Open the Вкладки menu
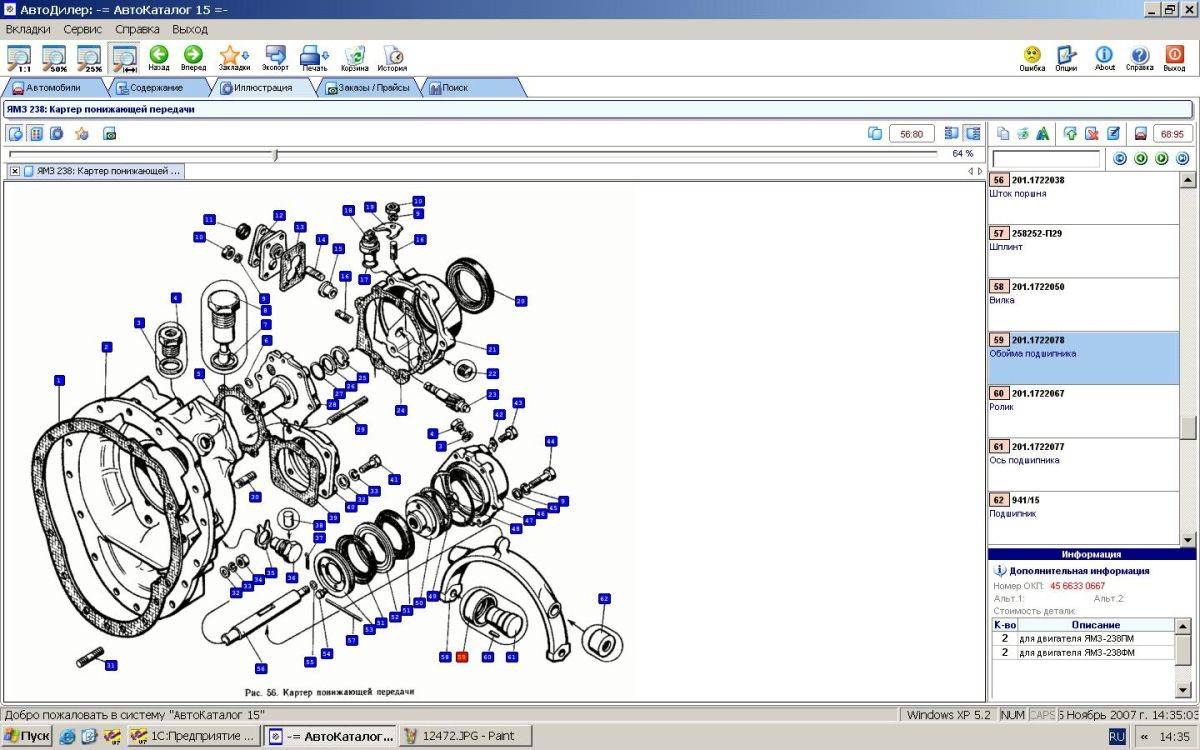 [x=28, y=29]
